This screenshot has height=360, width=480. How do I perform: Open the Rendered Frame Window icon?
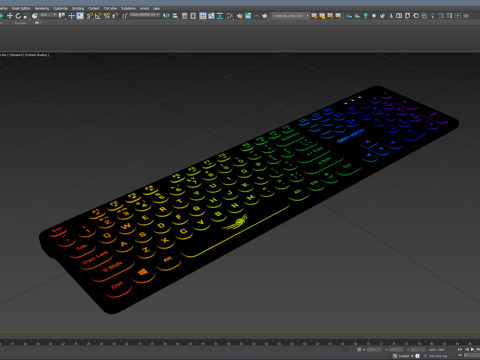point(248,16)
